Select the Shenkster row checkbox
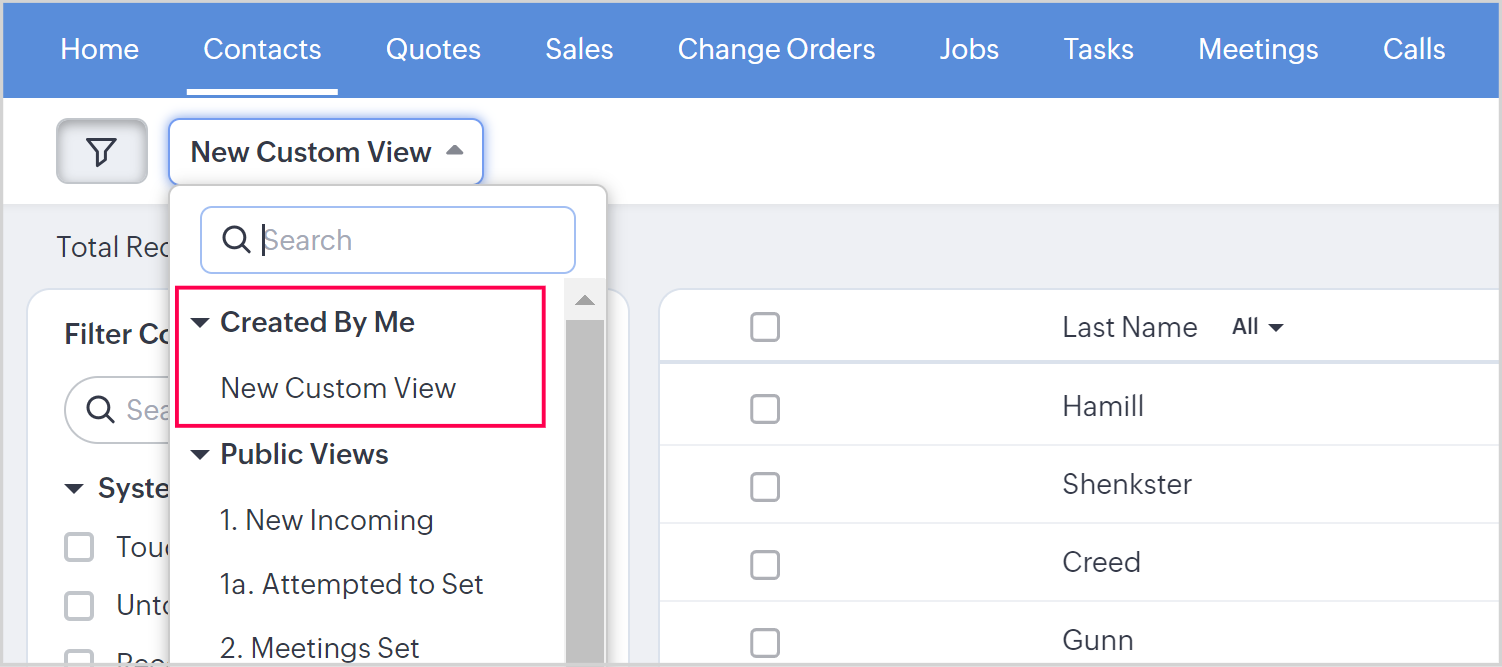Image resolution: width=1502 pixels, height=667 pixels. point(765,485)
